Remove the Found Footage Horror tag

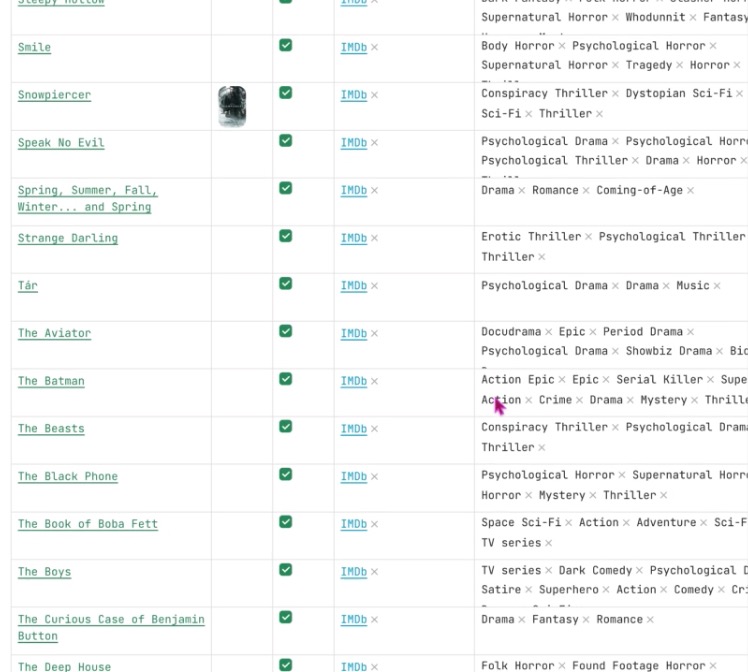pos(713,666)
